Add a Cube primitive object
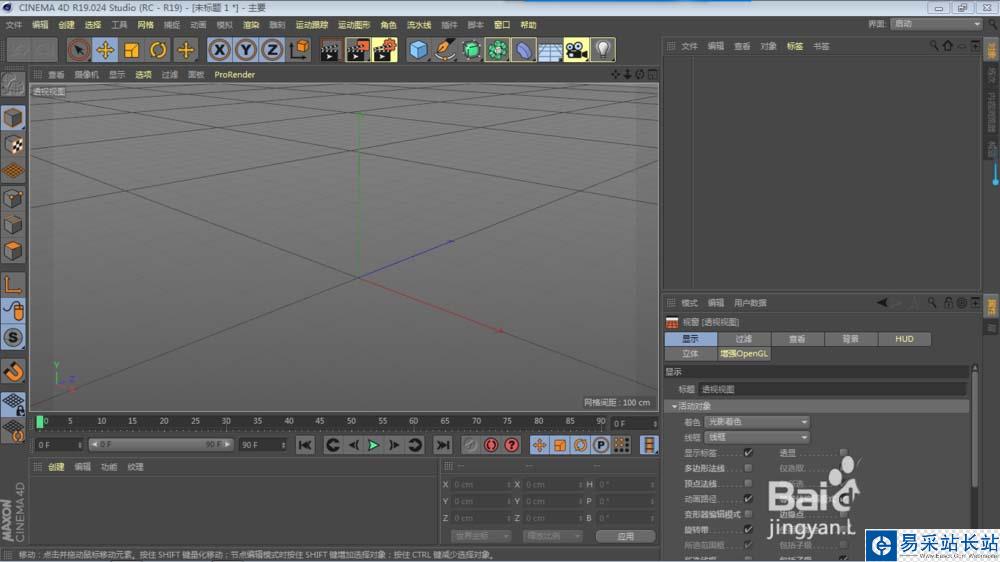1000x562 pixels. tap(418, 50)
